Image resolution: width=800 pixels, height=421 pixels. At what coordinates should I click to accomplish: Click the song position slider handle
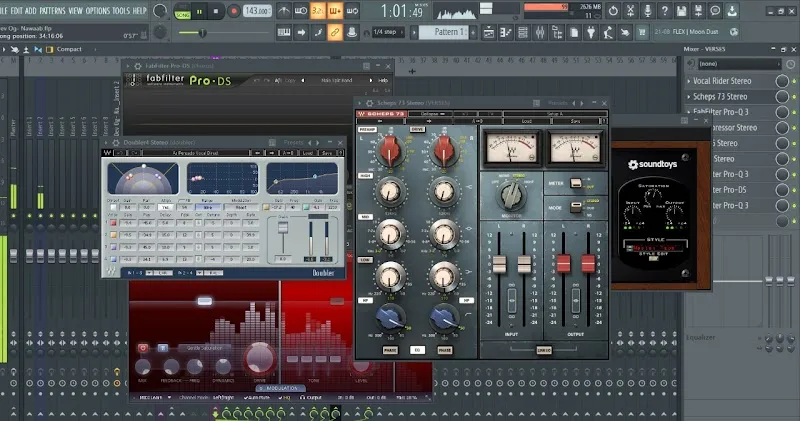[x=203, y=33]
